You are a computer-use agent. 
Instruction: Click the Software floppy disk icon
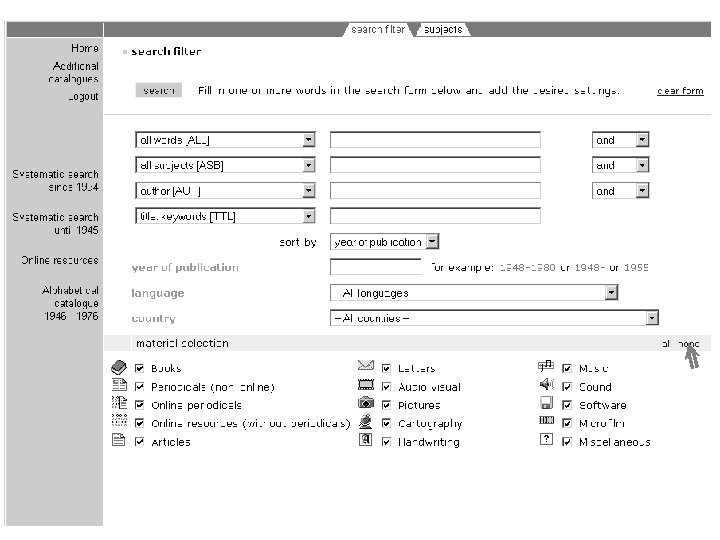[x=546, y=403]
